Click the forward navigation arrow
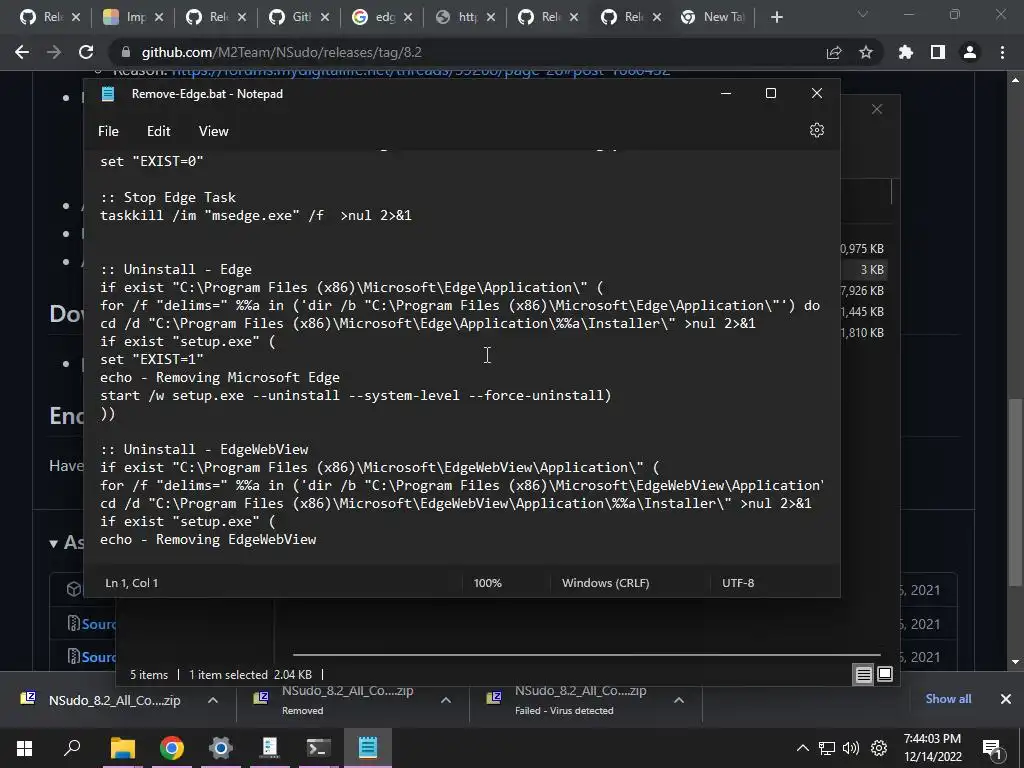This screenshot has height=768, width=1024. click(x=54, y=52)
